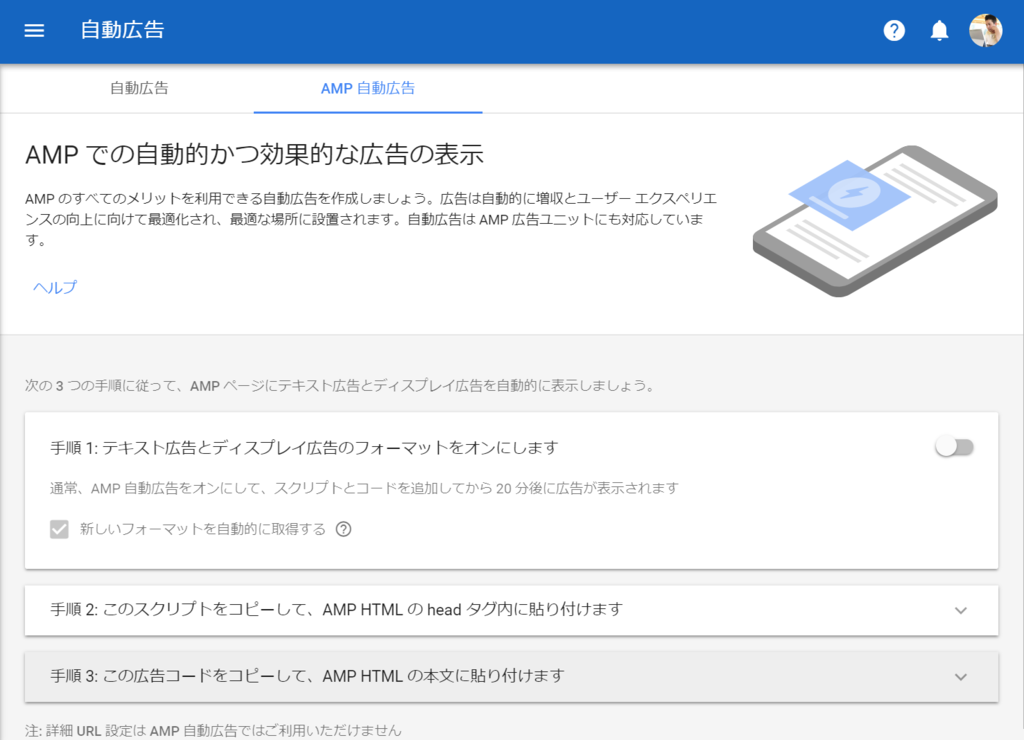Open the help icon in the top bar
This screenshot has height=740, width=1024.
[893, 30]
